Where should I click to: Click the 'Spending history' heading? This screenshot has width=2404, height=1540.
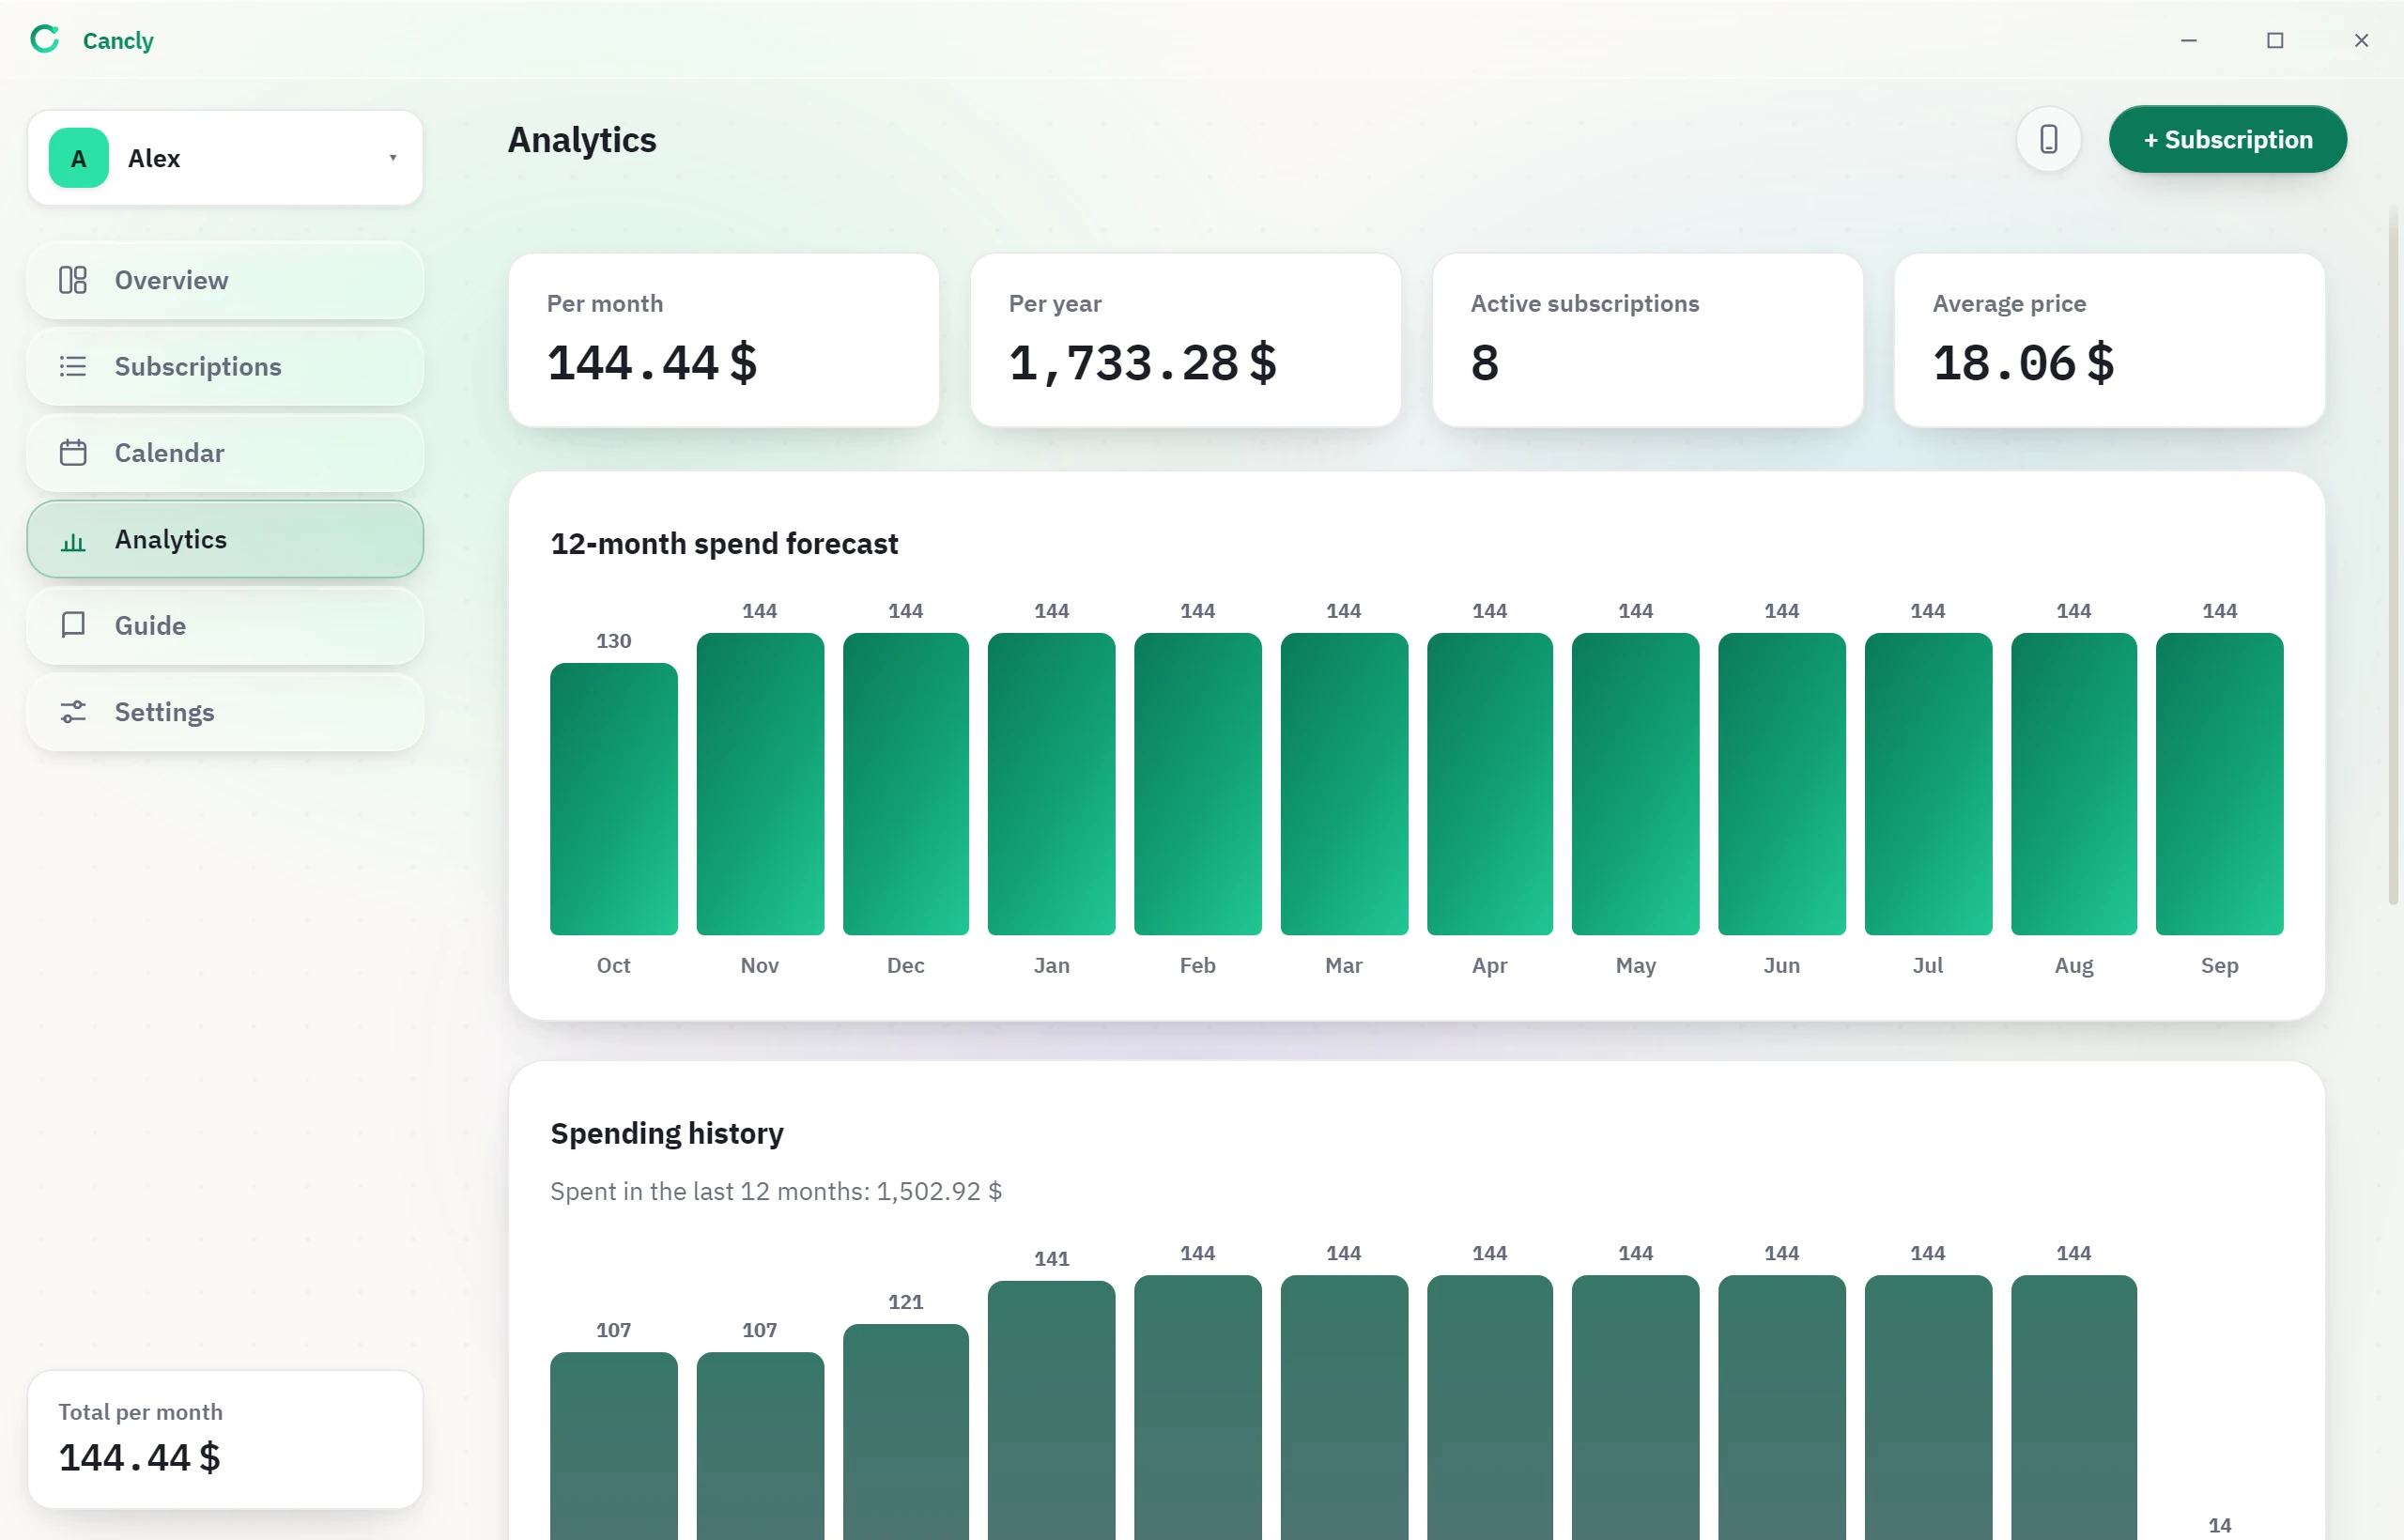click(x=667, y=1133)
